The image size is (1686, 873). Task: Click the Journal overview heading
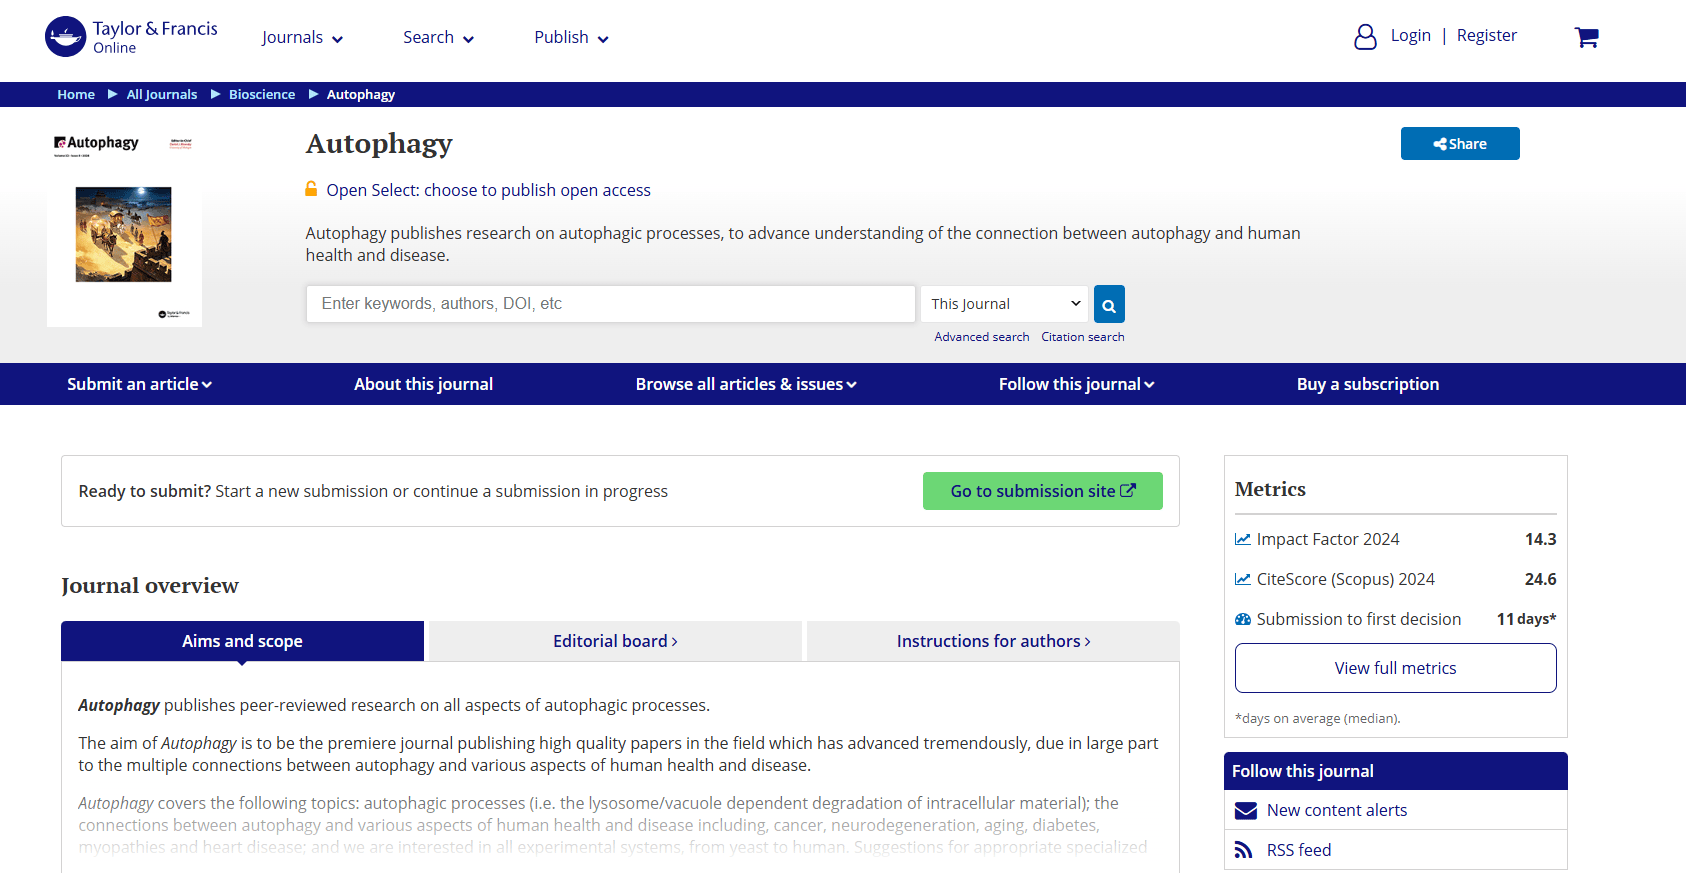click(150, 585)
